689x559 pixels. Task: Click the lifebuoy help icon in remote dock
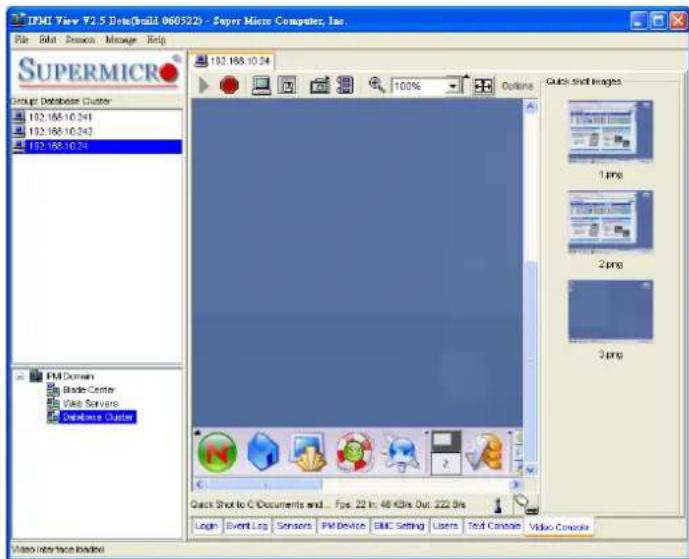[x=354, y=452]
